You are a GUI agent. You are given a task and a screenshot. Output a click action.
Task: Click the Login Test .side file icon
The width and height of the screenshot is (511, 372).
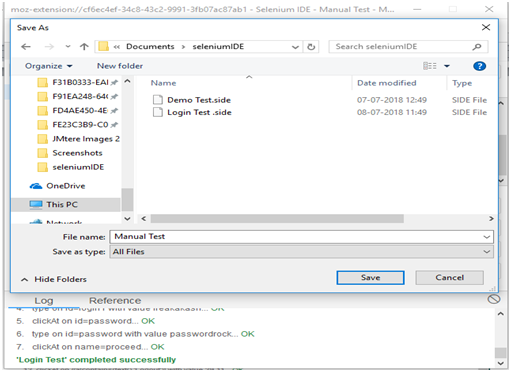(x=158, y=112)
